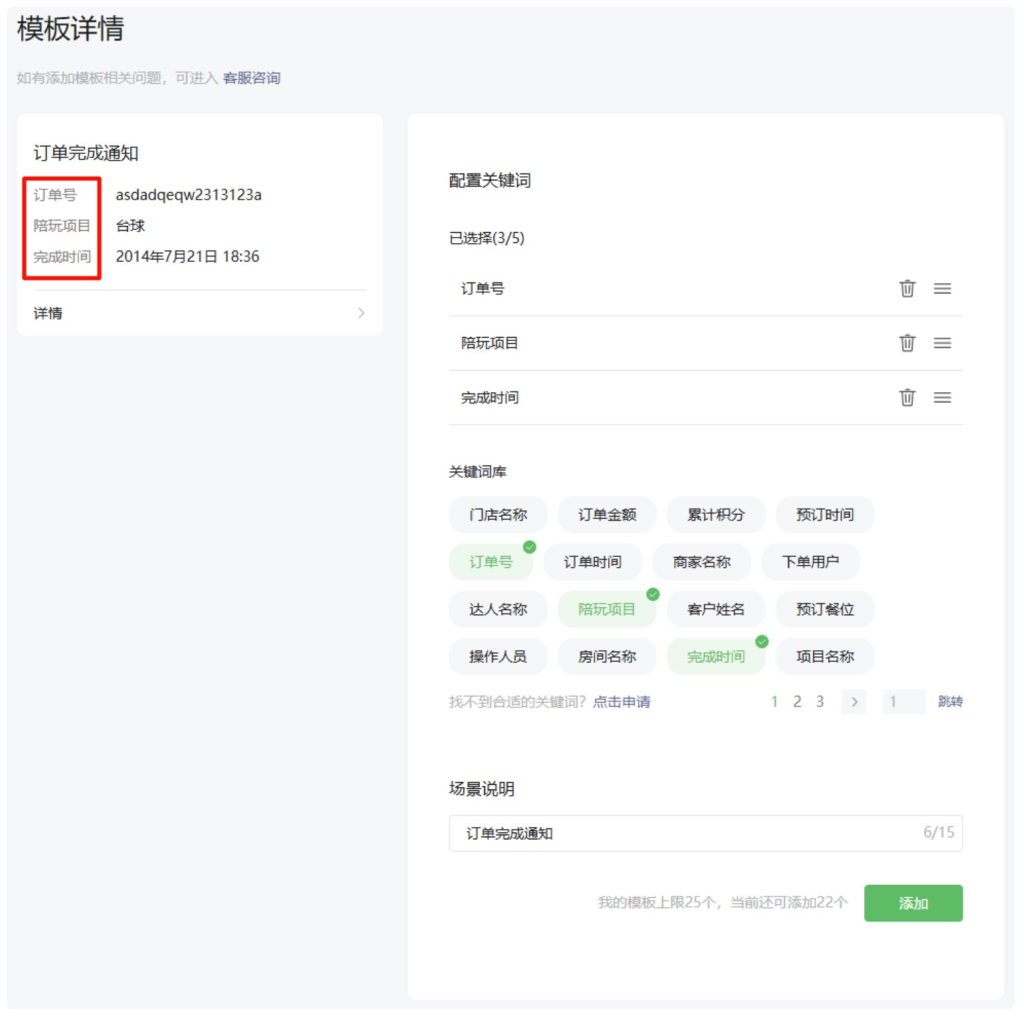Click the drag handle icon beside 完成时间
Image resolution: width=1024 pixels, height=1017 pixels.
941,397
